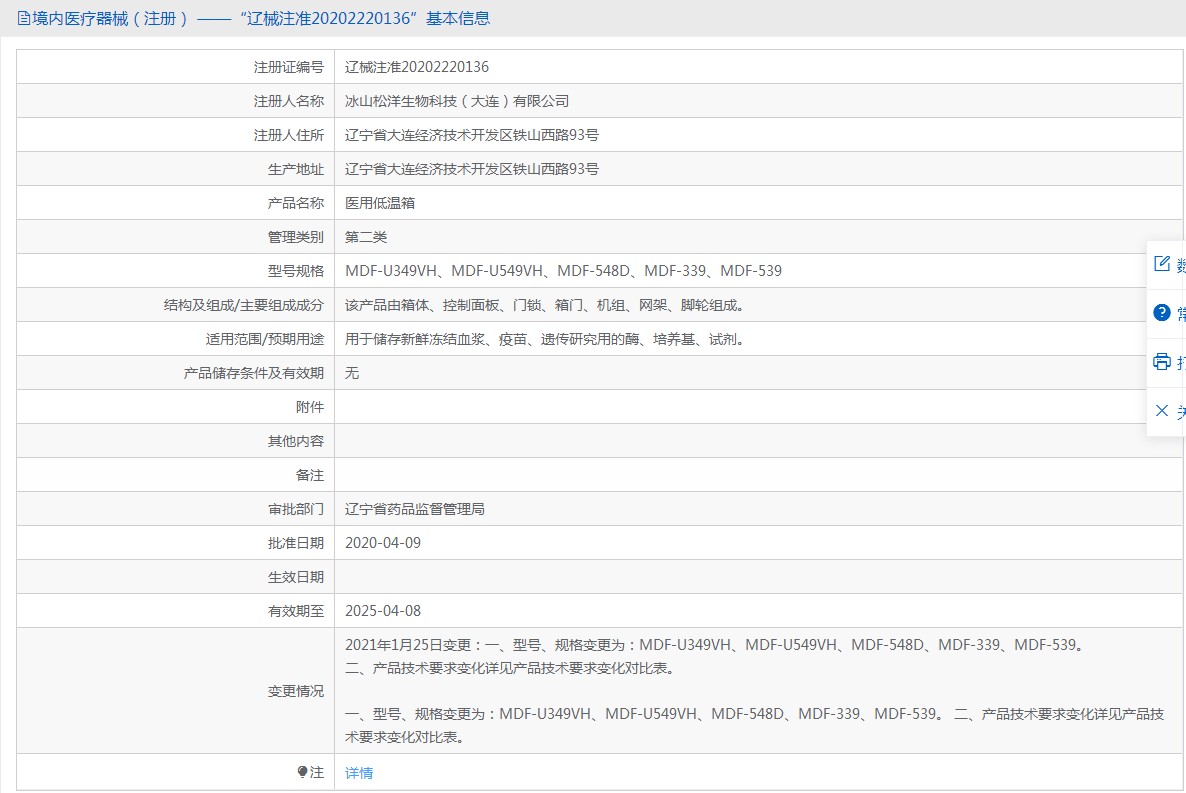Select the 产品名称 label
The width and height of the screenshot is (1186, 793).
coord(296,204)
